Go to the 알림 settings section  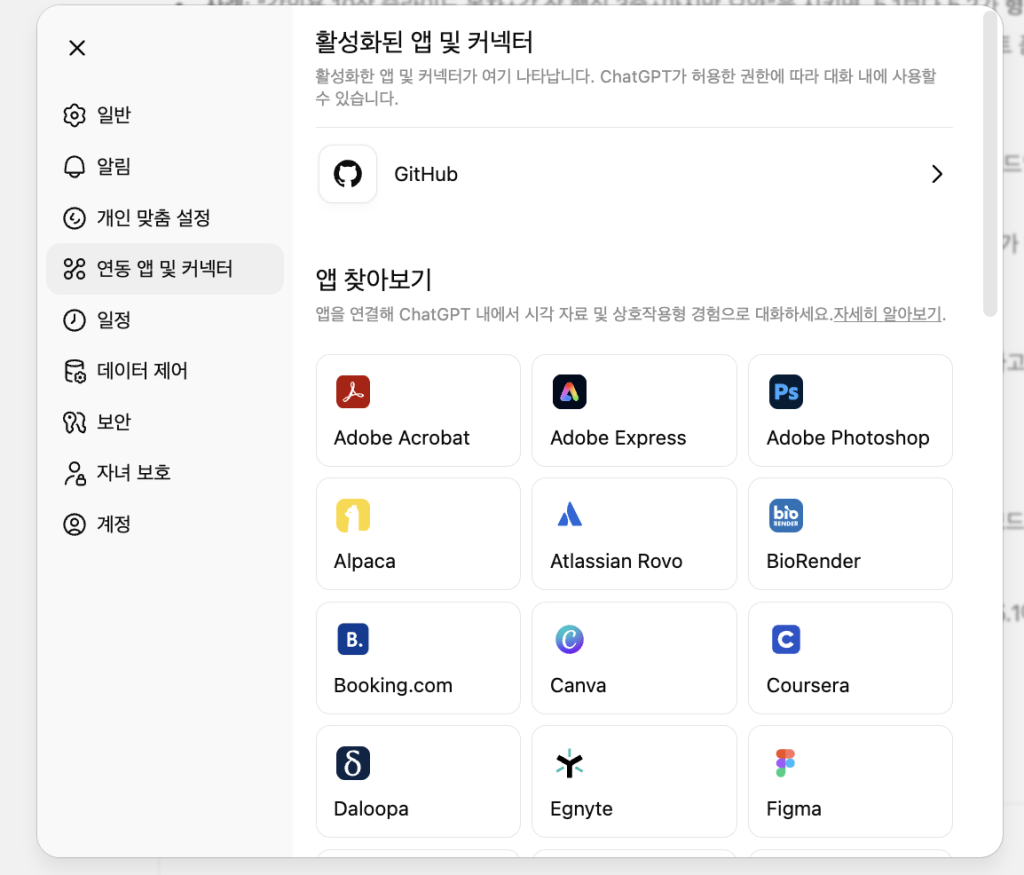pyautogui.click(x=165, y=167)
